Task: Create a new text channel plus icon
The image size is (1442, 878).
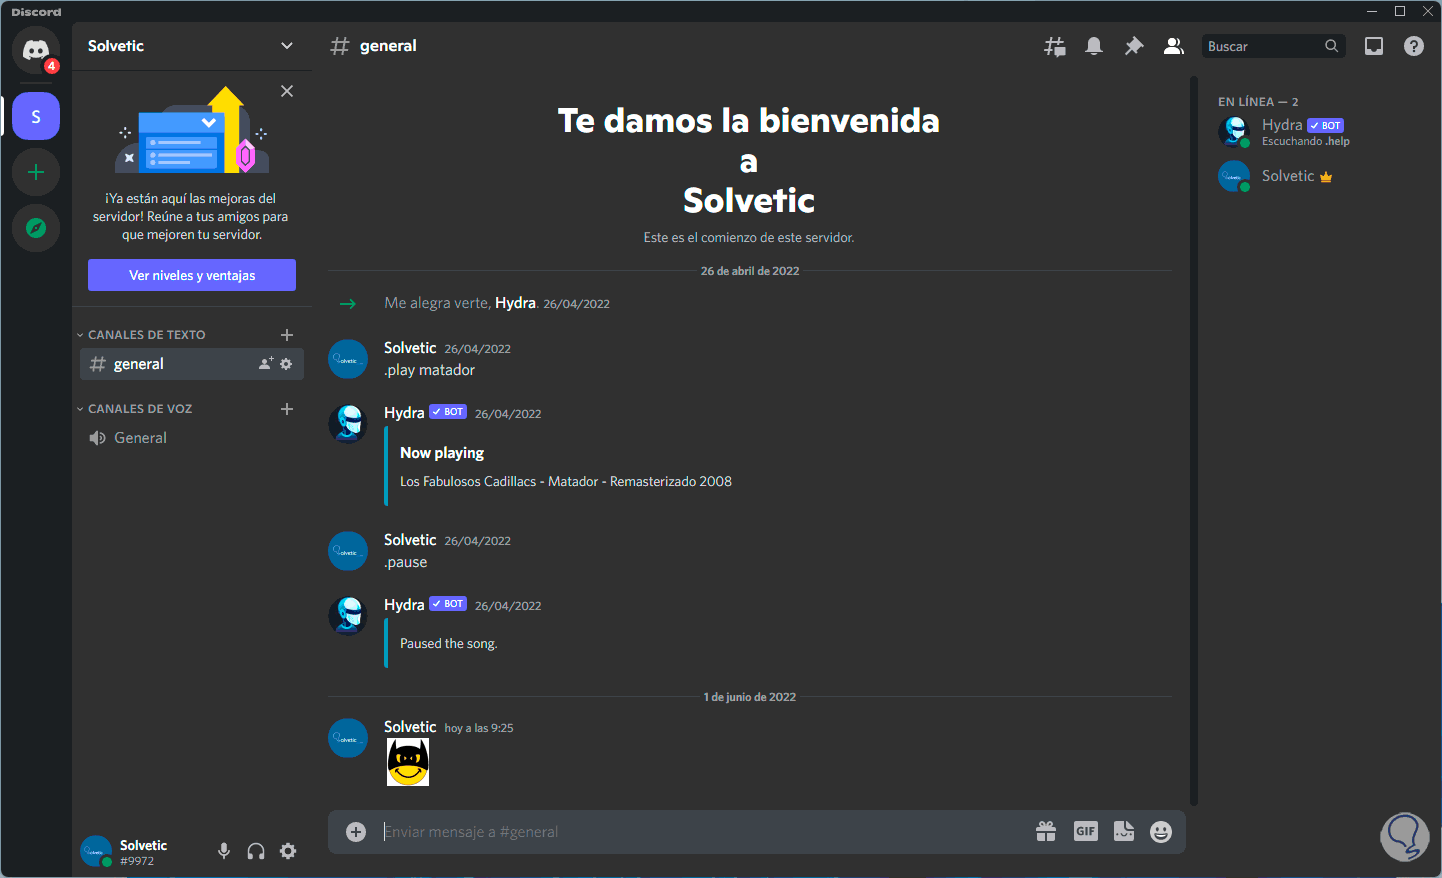Action: [x=287, y=335]
